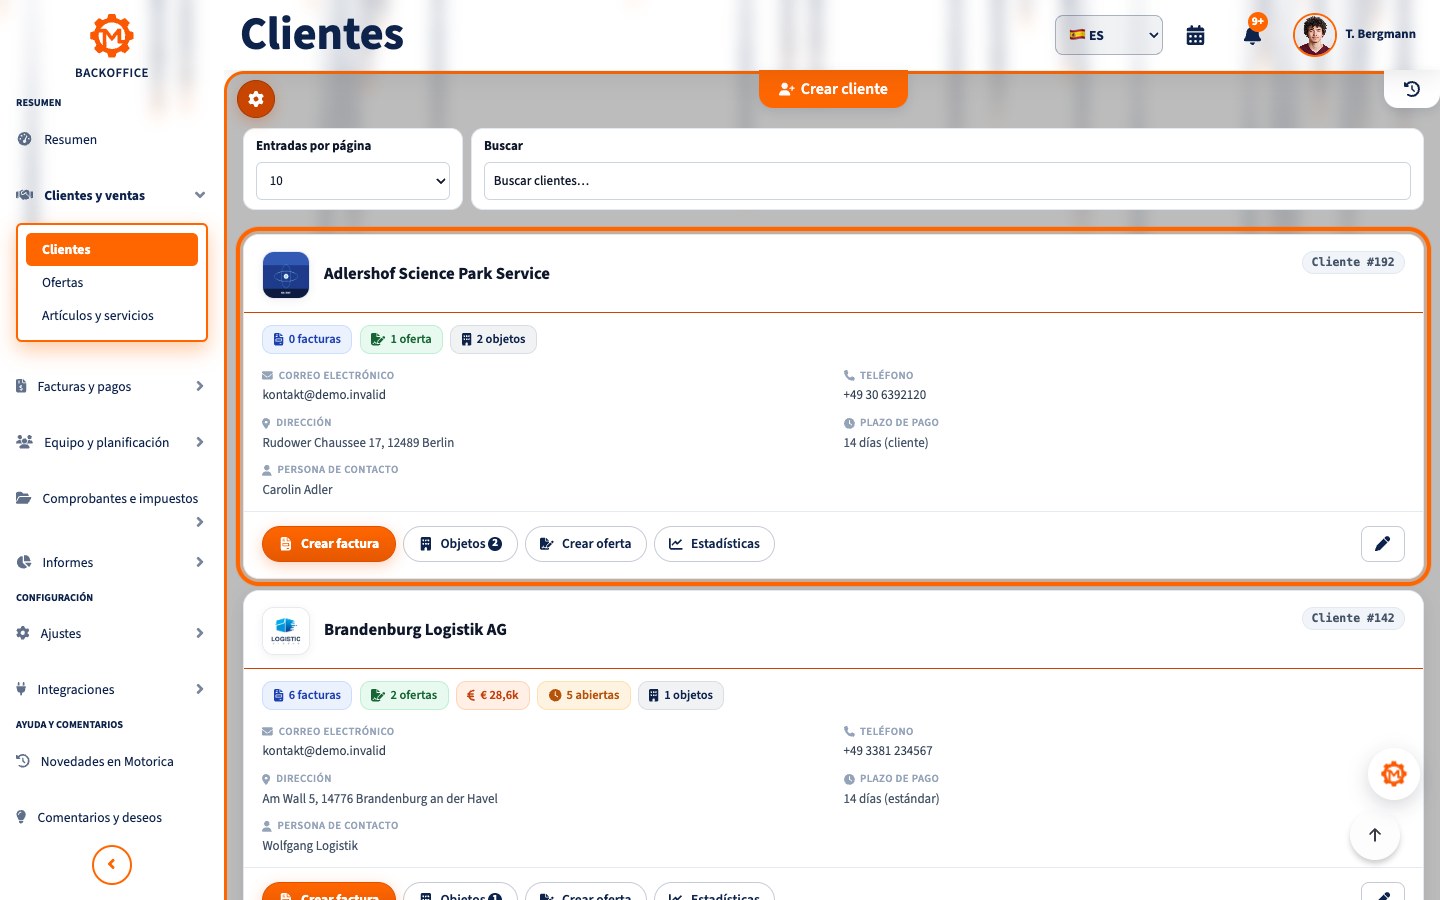Open the ES language dropdown
1440x900 pixels.
pos(1109,35)
